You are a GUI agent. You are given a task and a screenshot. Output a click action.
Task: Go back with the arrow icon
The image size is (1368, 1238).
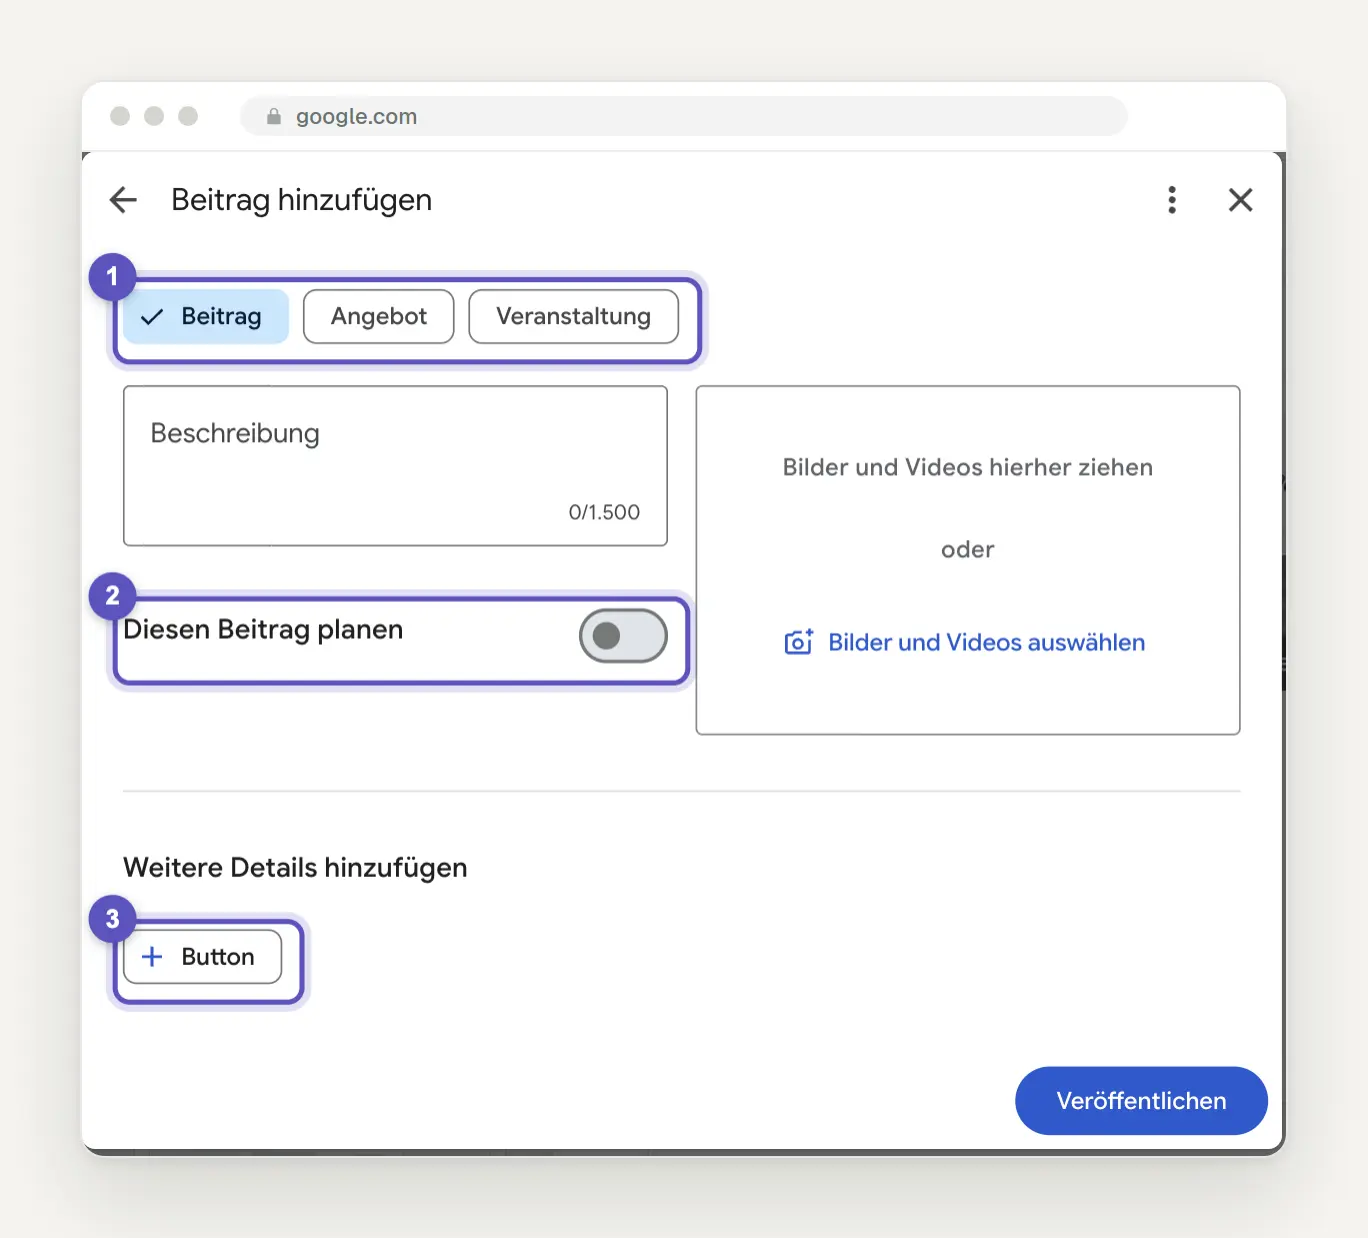coord(123,200)
